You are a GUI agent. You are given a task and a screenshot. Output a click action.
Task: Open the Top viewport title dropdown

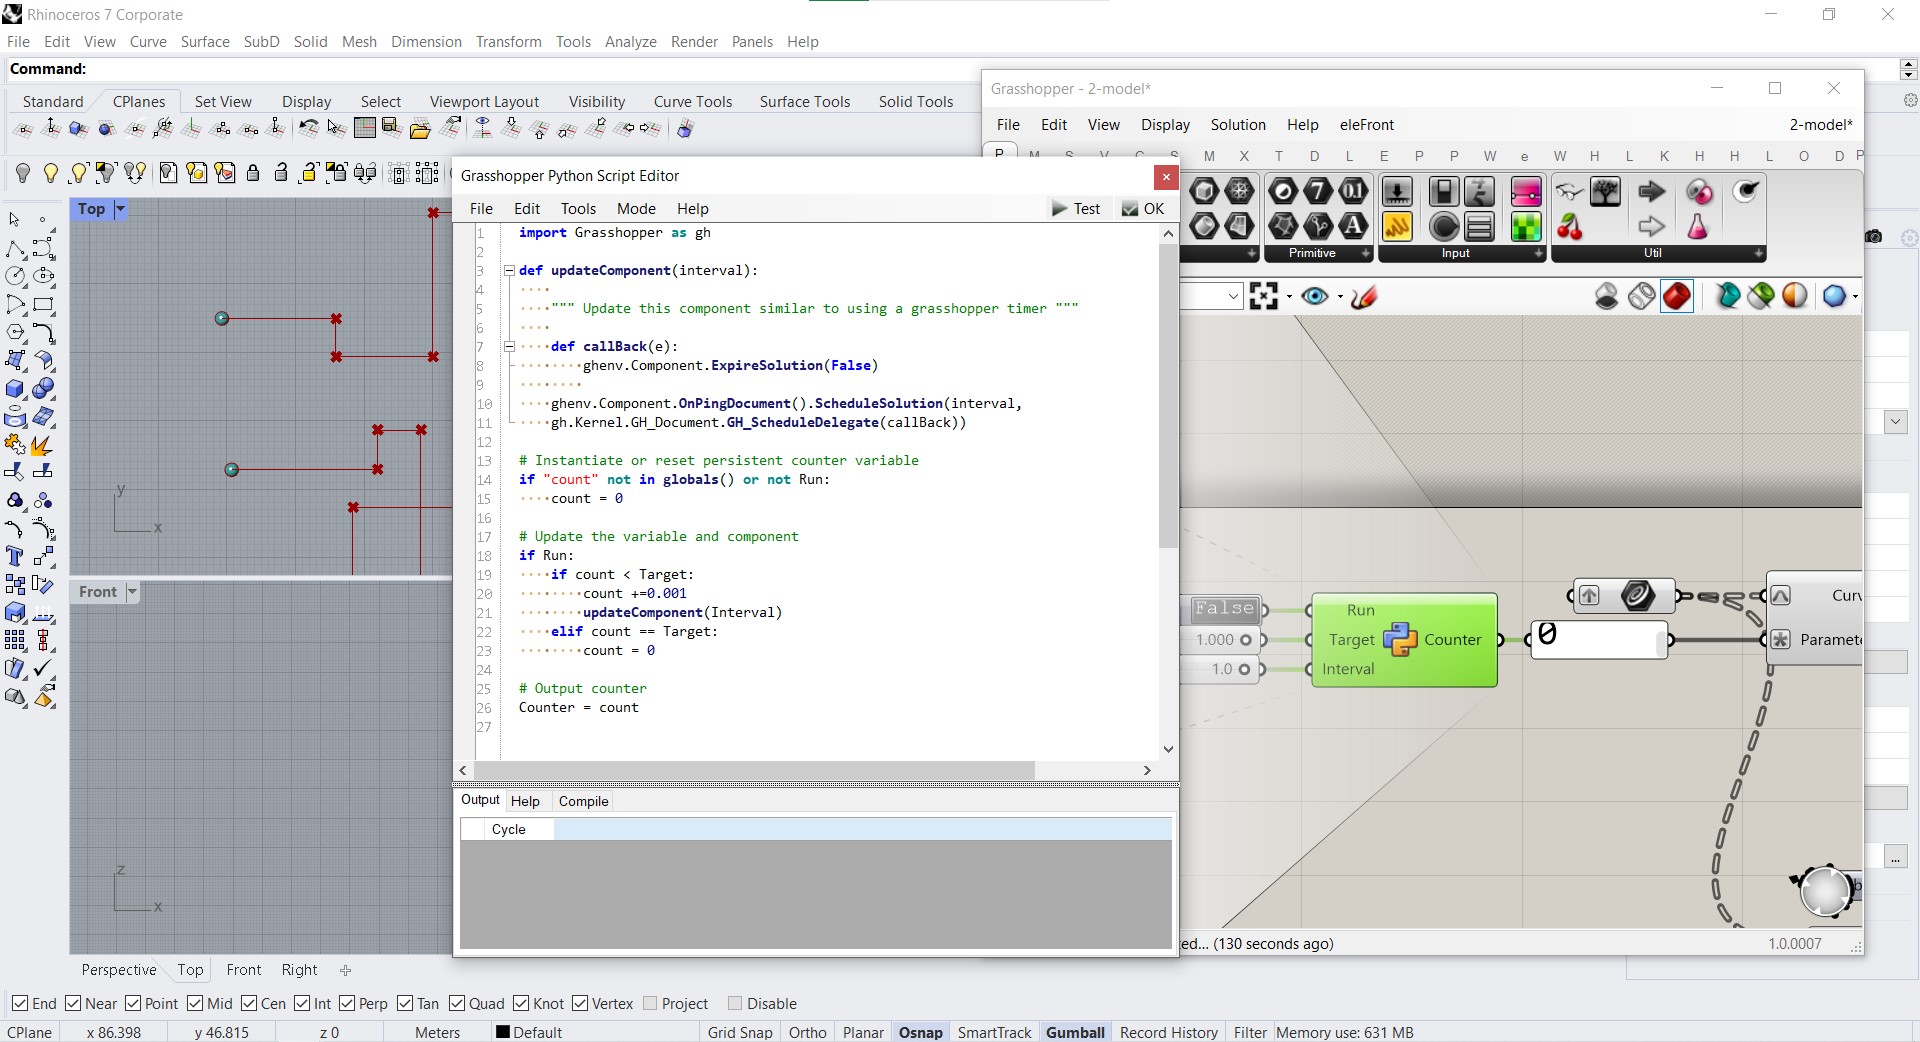pos(119,209)
